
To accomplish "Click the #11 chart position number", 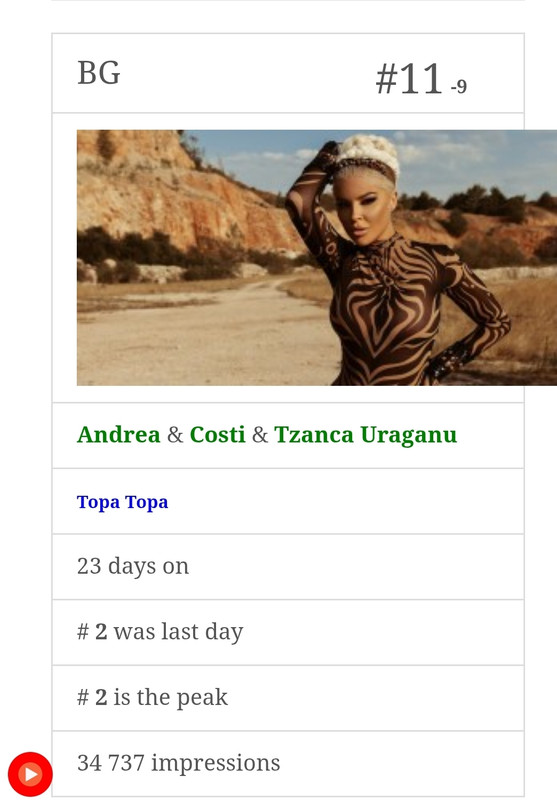I will [409, 79].
